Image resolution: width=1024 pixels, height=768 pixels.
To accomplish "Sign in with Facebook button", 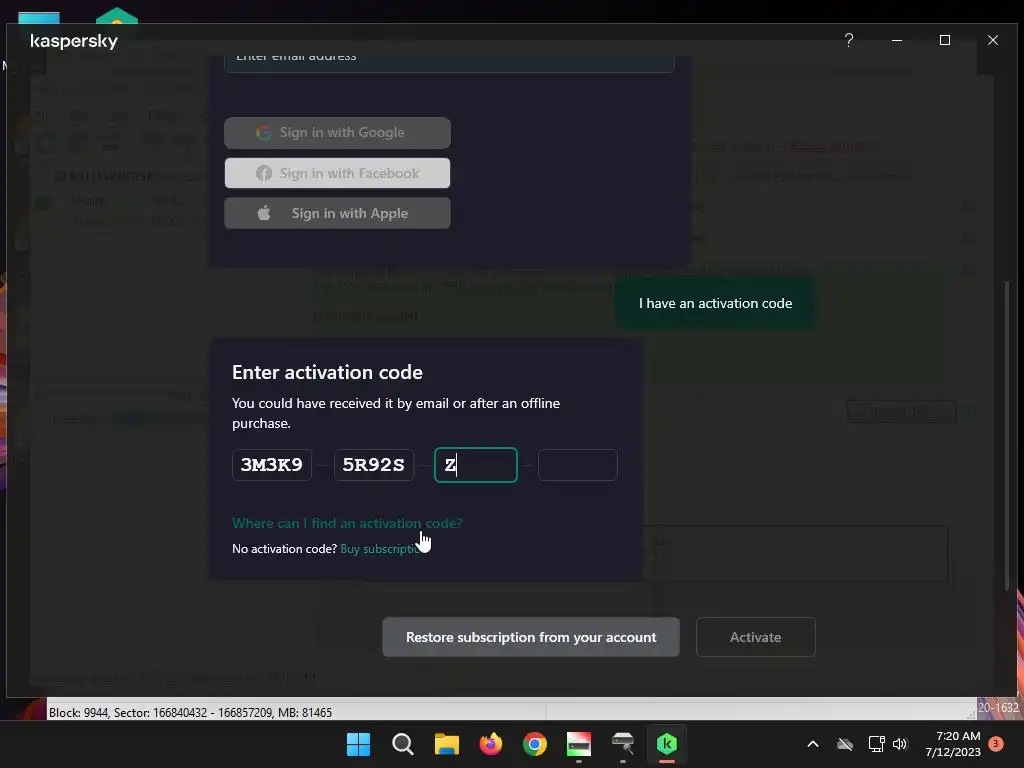I will point(337,173).
